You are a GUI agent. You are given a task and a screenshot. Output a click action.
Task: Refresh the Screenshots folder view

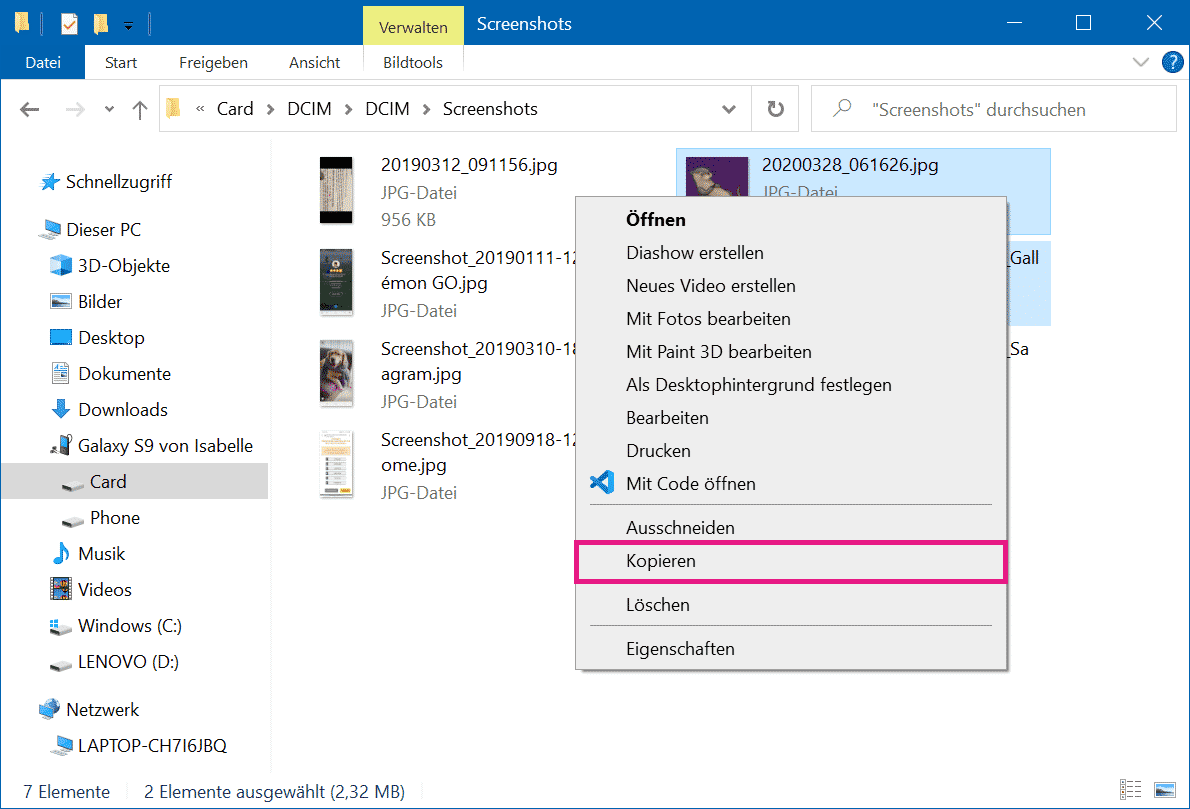(775, 110)
